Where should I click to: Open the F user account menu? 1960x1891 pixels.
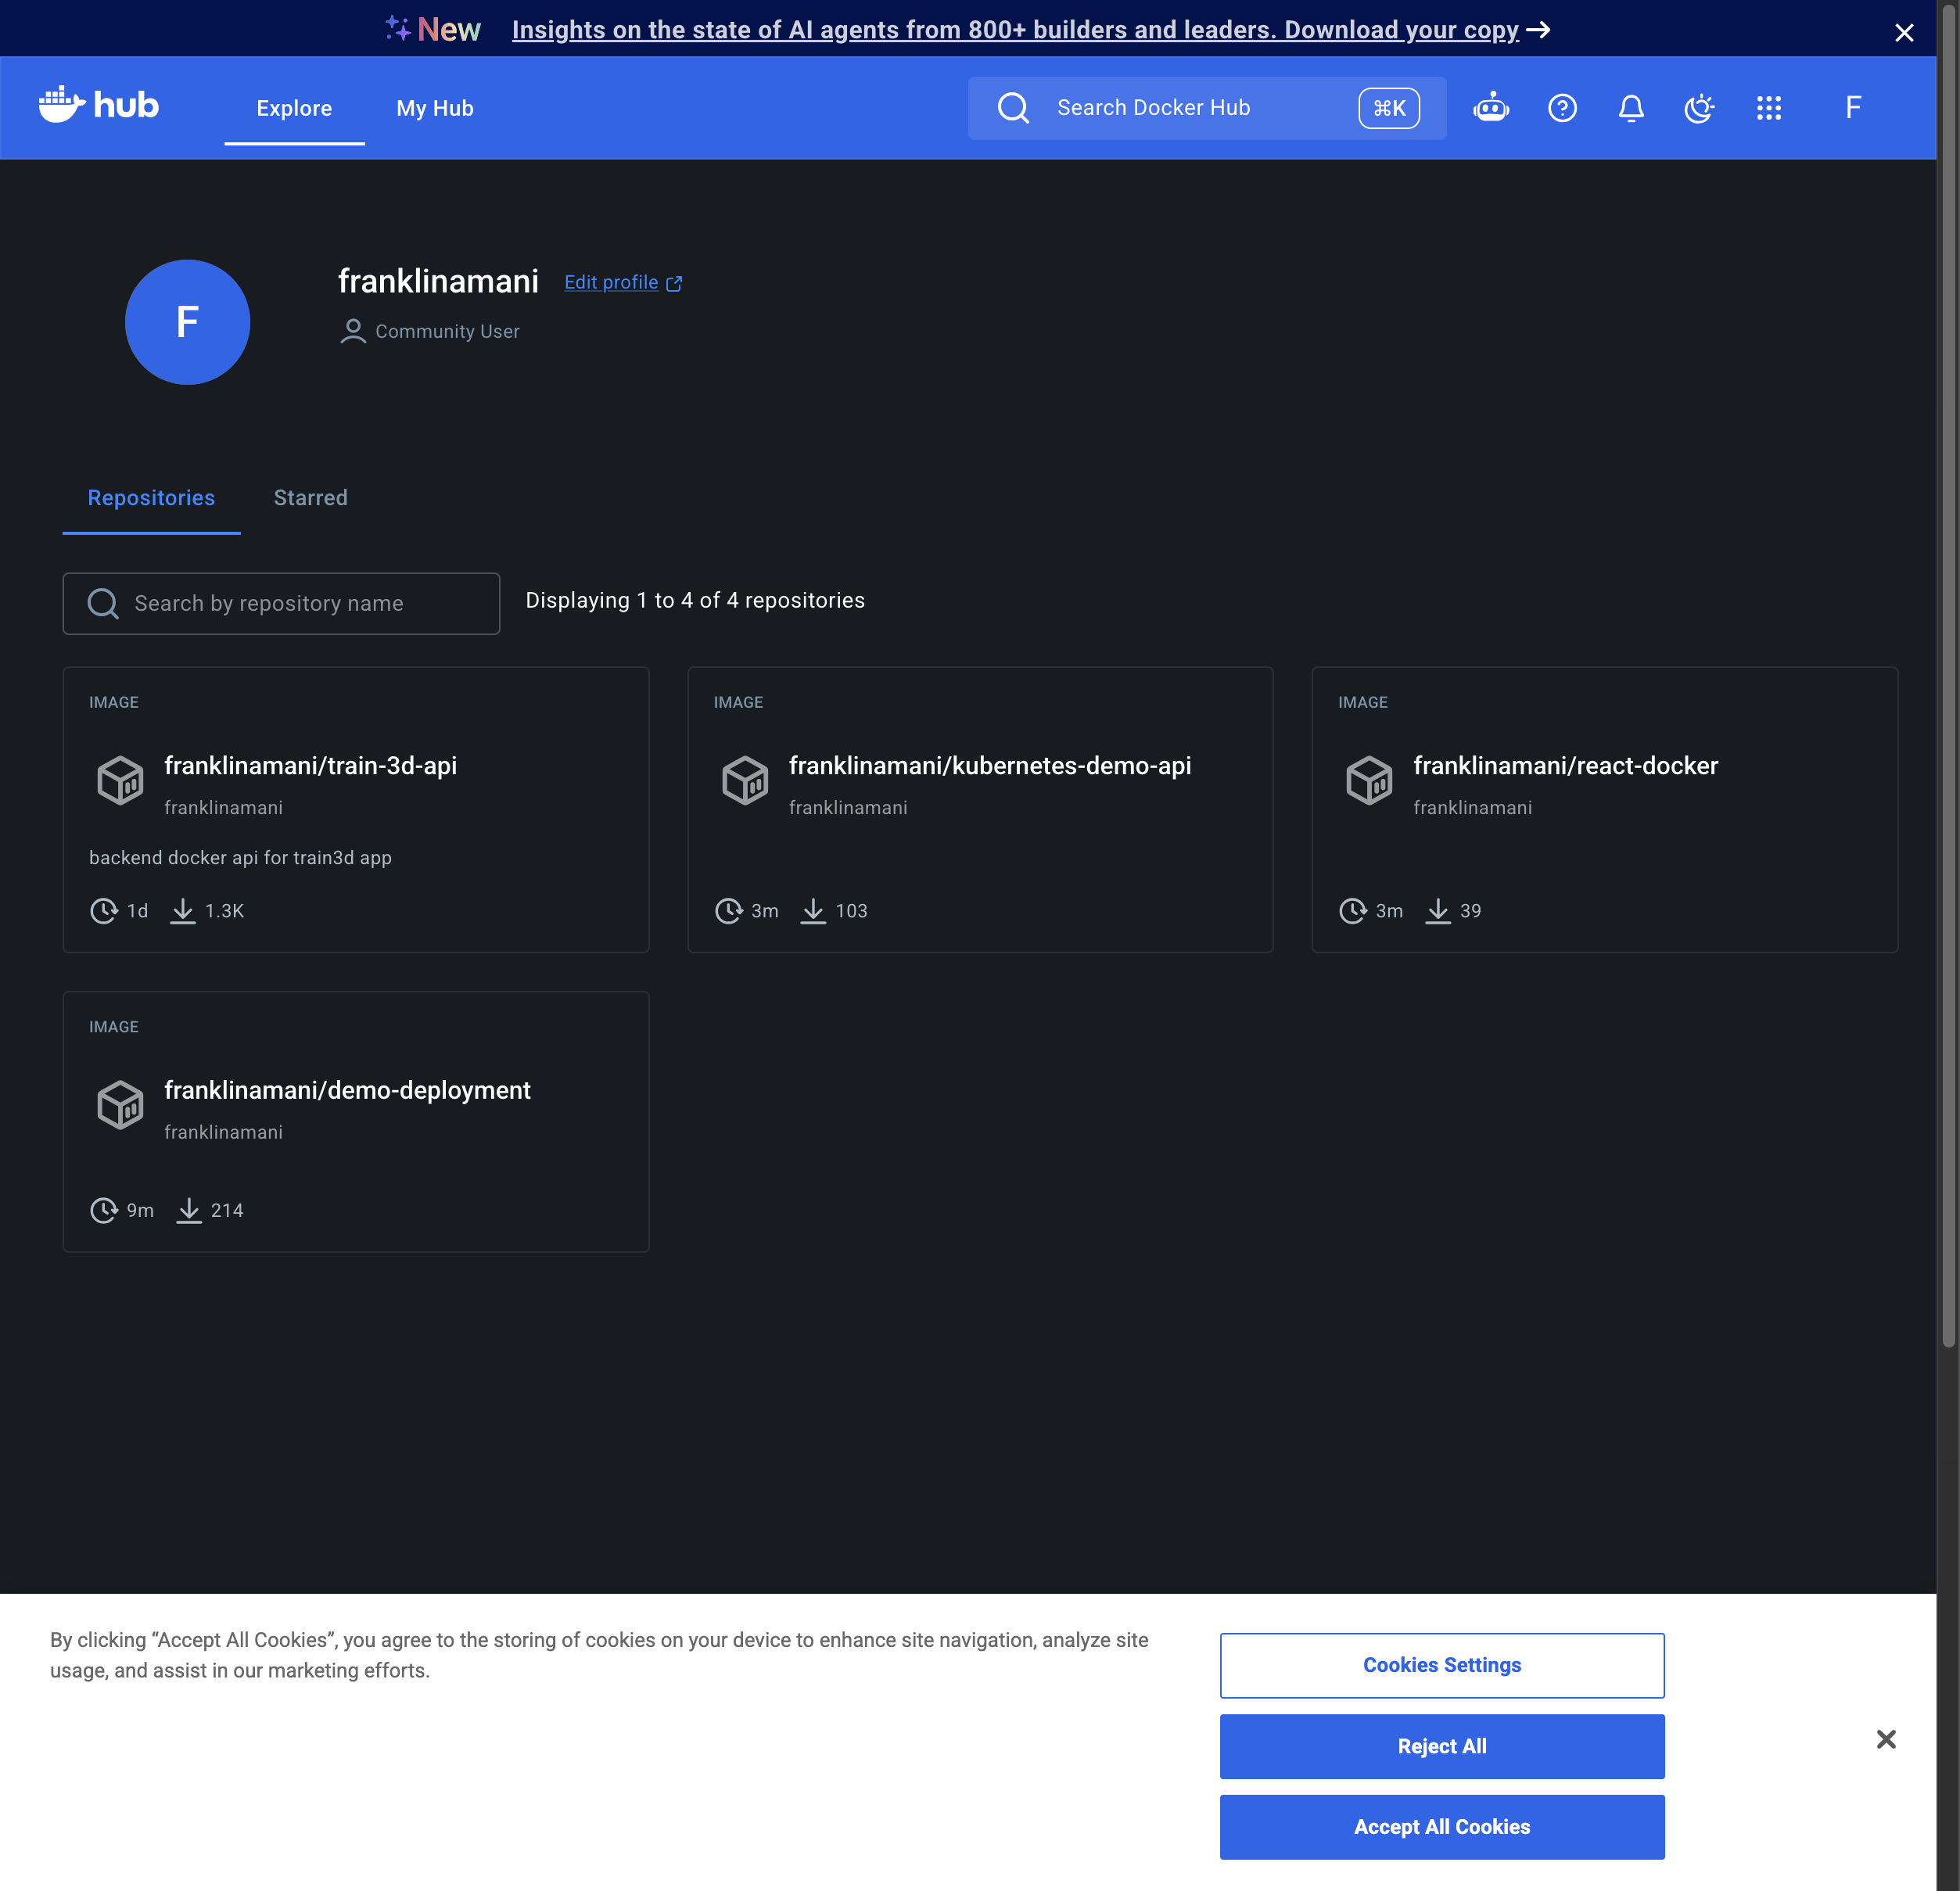coord(1852,107)
